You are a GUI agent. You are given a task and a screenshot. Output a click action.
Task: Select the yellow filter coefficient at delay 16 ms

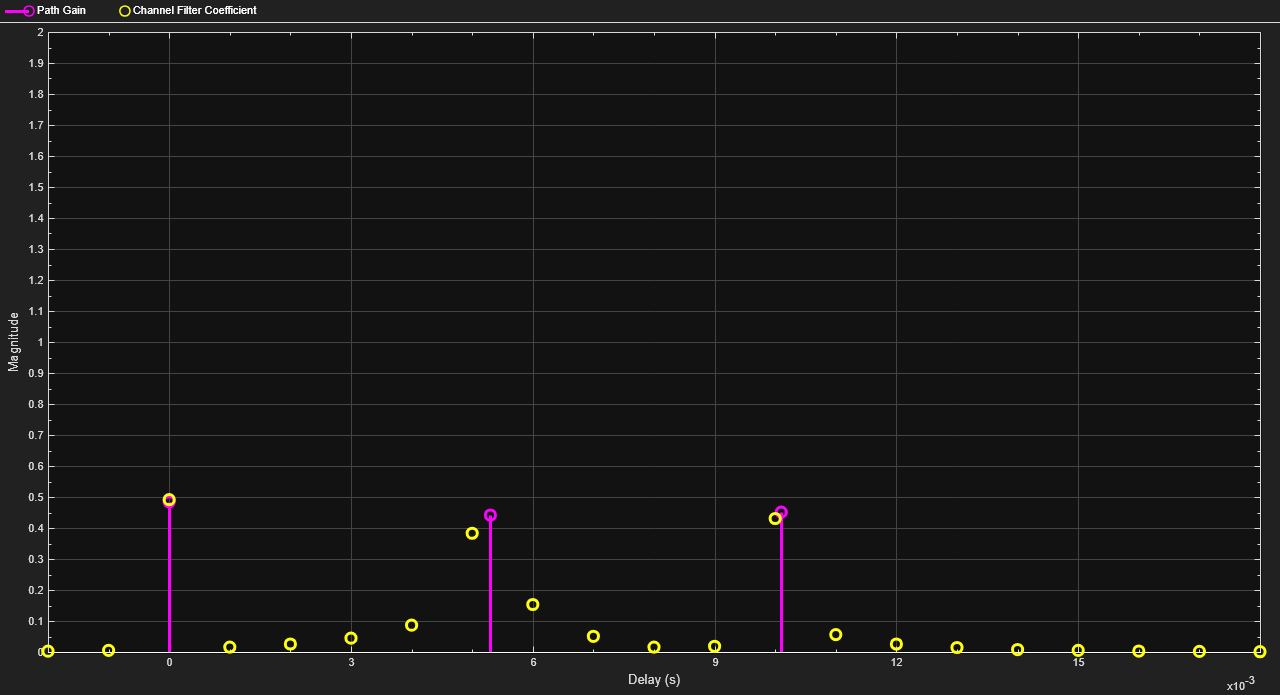click(1138, 651)
